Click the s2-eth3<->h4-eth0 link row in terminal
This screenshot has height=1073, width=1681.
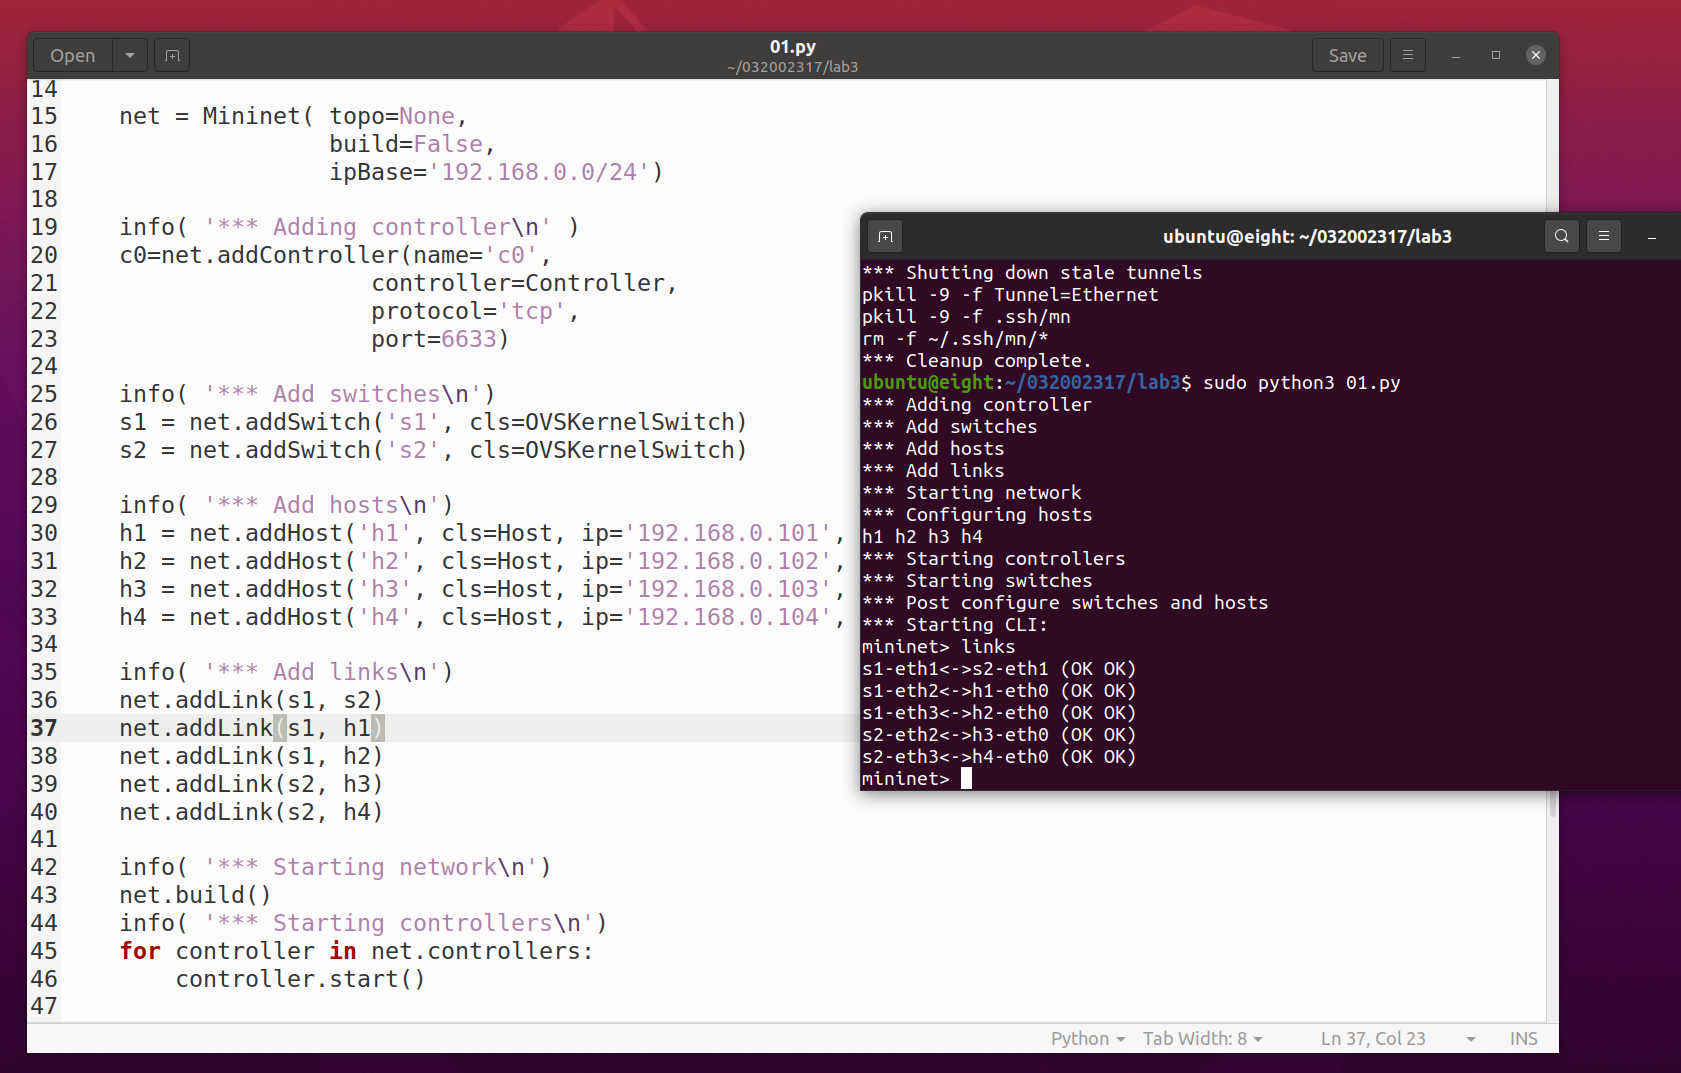[999, 757]
